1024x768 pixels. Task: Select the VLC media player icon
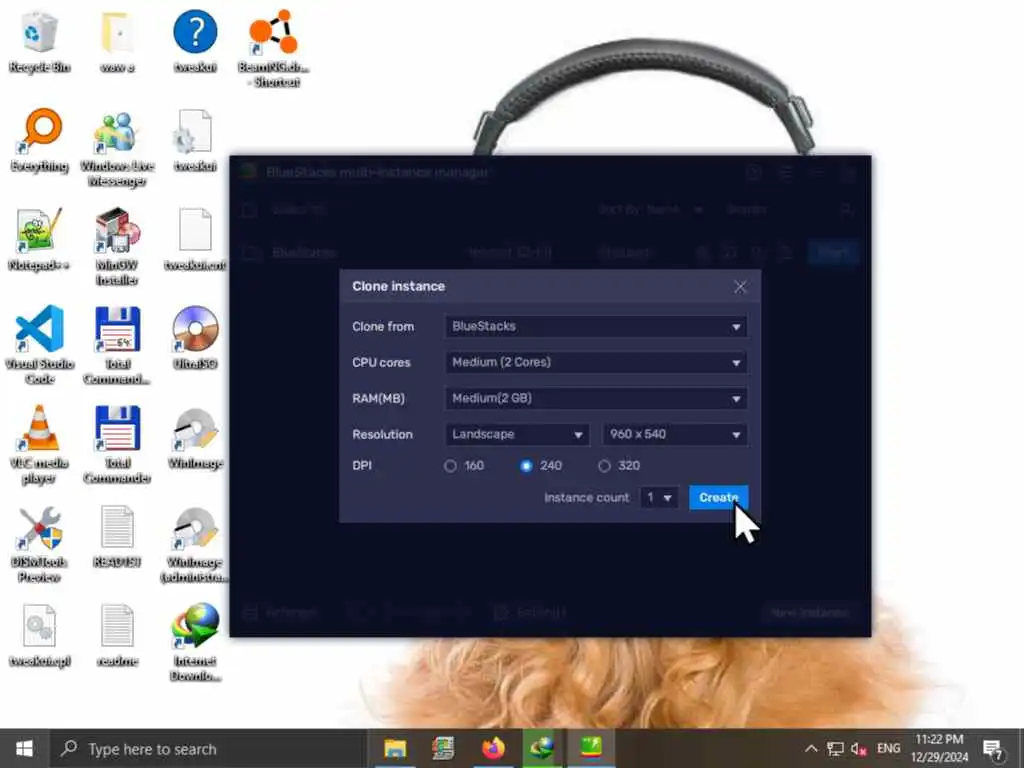click(39, 445)
